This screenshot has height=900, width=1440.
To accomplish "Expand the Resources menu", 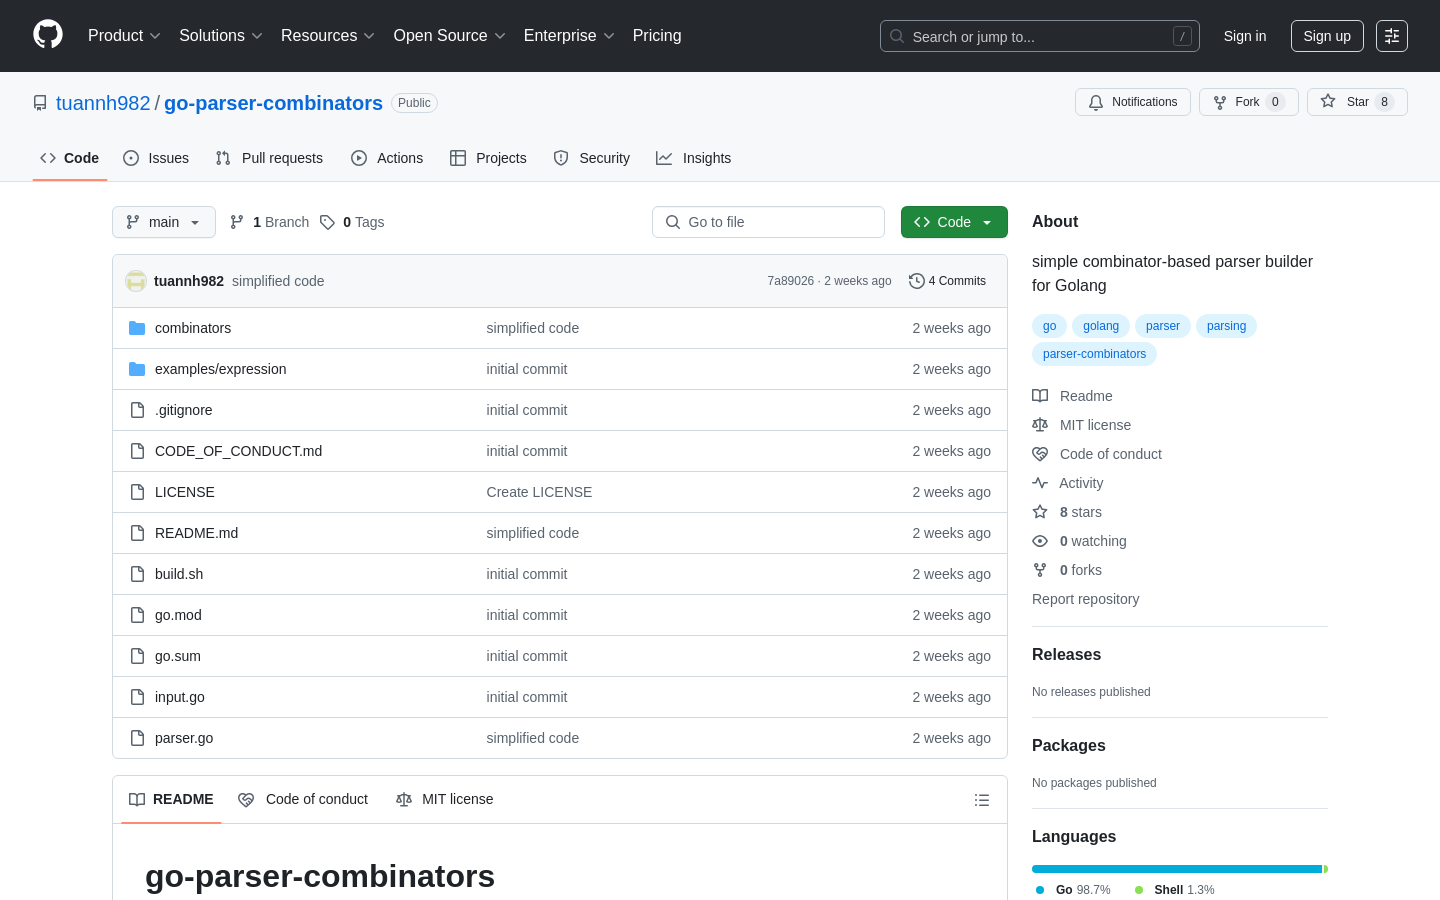I will pyautogui.click(x=328, y=36).
